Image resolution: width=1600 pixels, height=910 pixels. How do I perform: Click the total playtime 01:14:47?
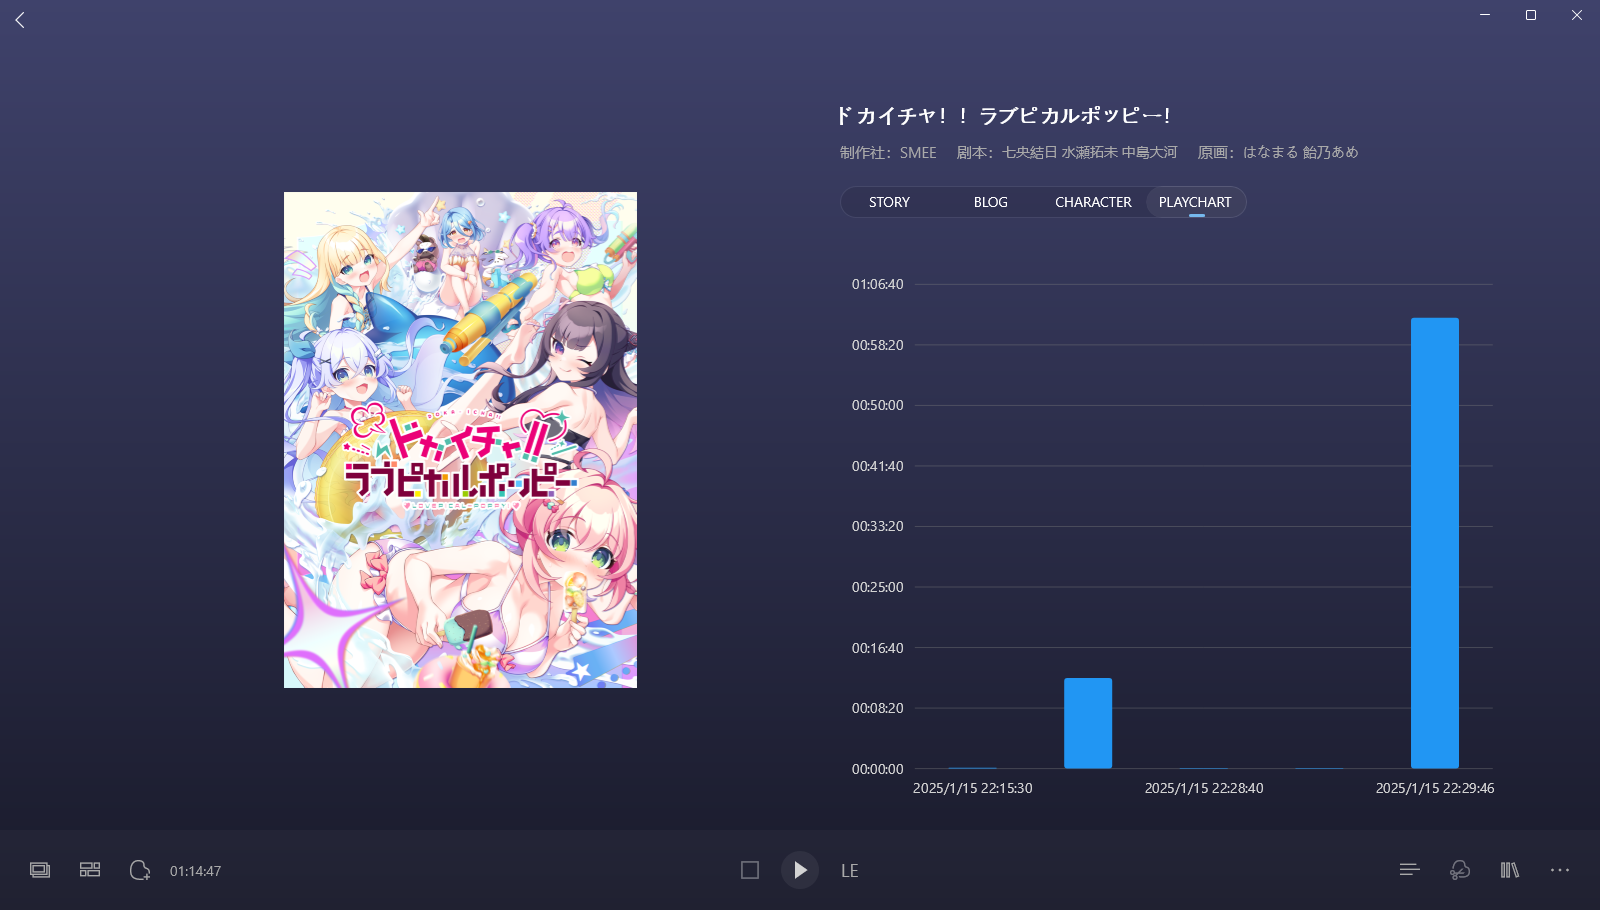195,871
